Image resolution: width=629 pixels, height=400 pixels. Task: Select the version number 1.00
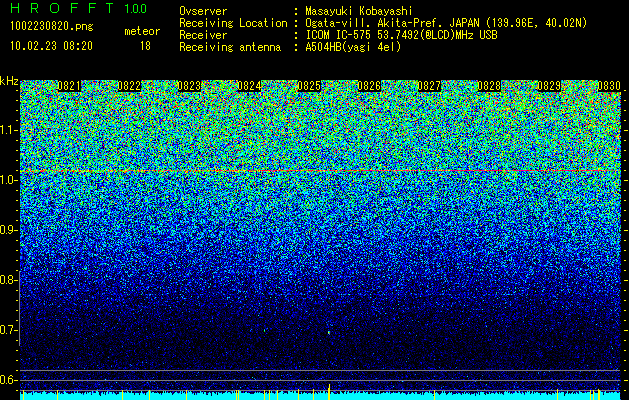tap(135, 8)
